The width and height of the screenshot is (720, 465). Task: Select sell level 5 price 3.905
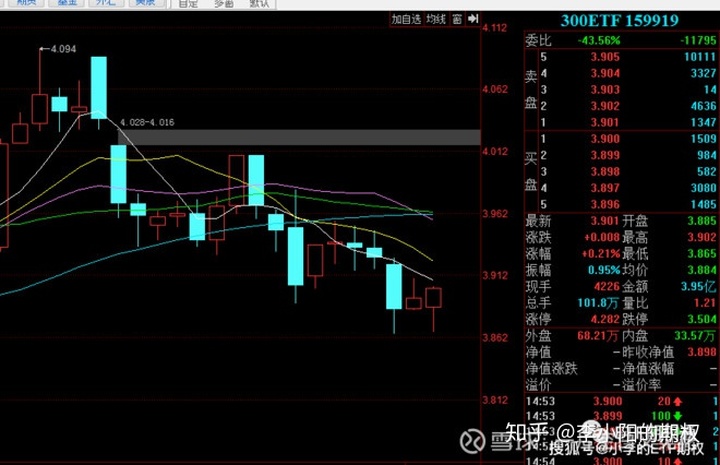click(x=605, y=57)
